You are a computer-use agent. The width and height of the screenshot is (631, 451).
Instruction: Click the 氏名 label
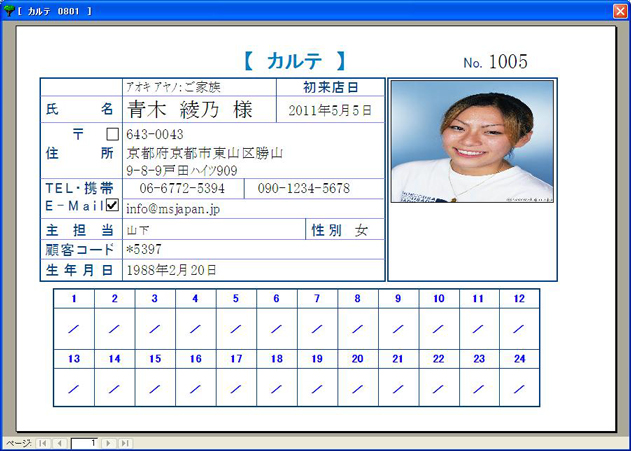pos(79,109)
